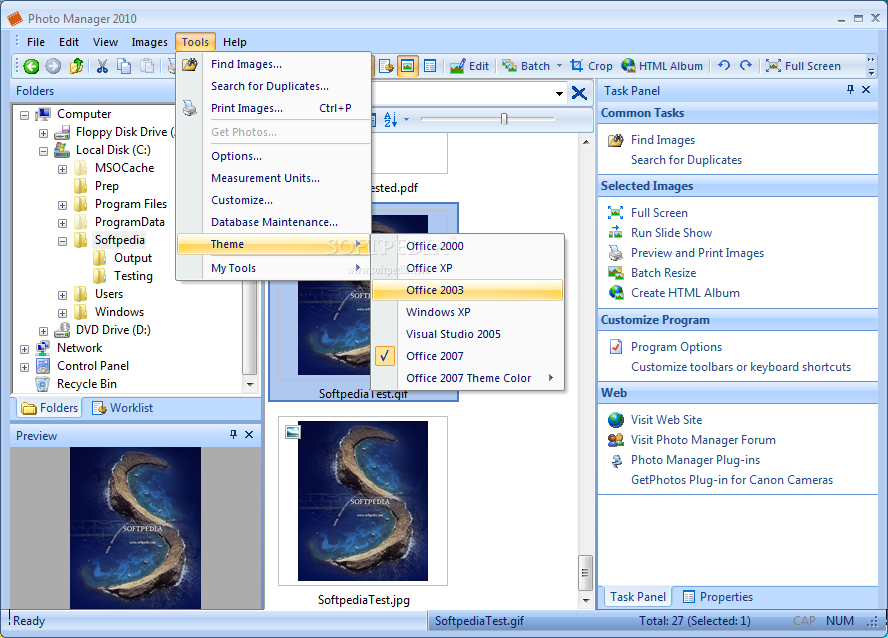Open Database Maintenance from Tools menu
The width and height of the screenshot is (888, 638).
pyautogui.click(x=274, y=222)
